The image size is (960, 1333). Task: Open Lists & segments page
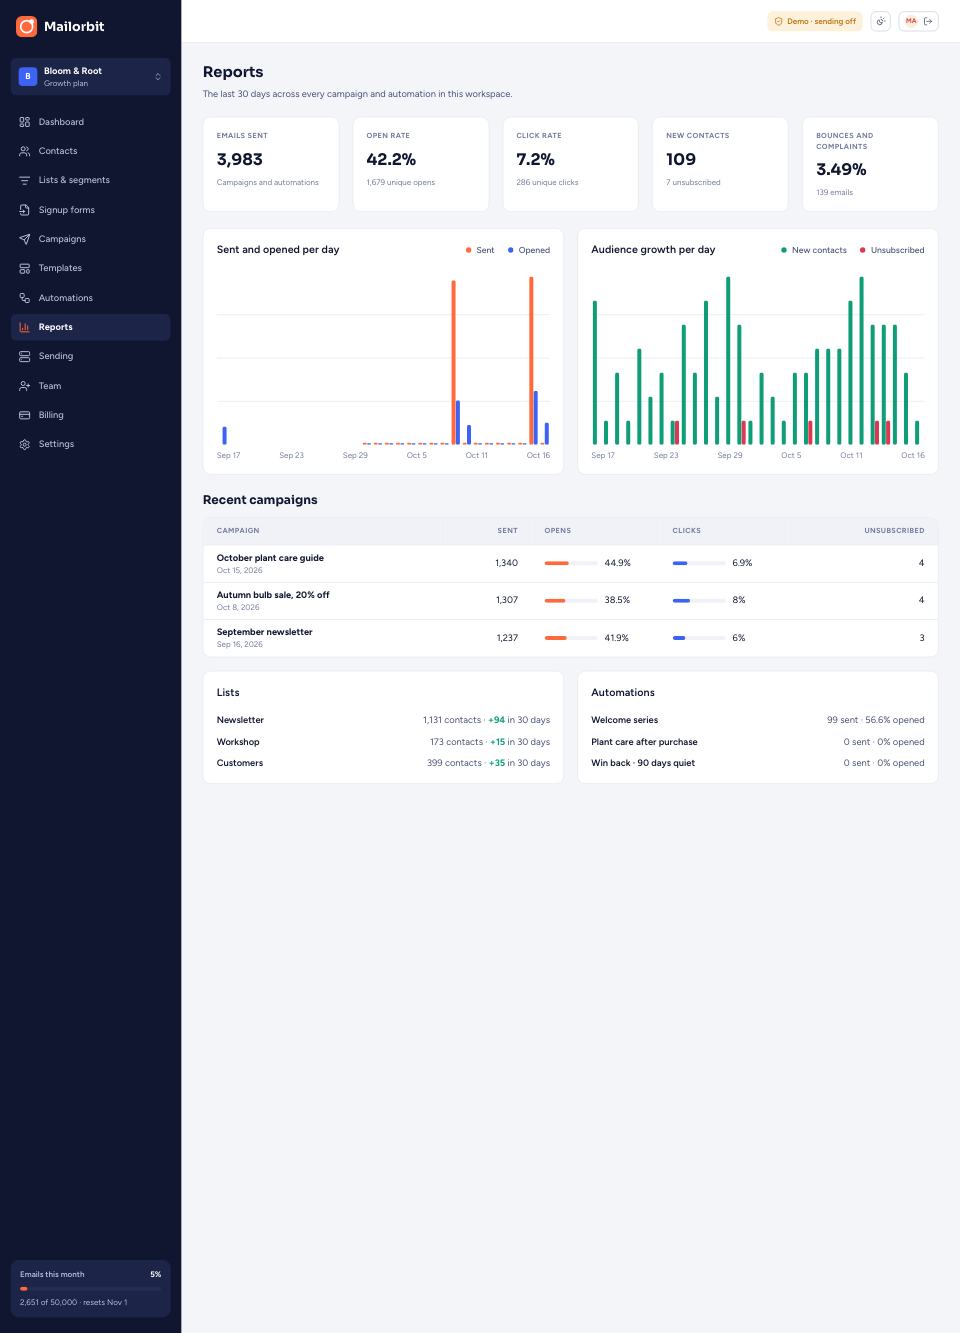coord(90,180)
